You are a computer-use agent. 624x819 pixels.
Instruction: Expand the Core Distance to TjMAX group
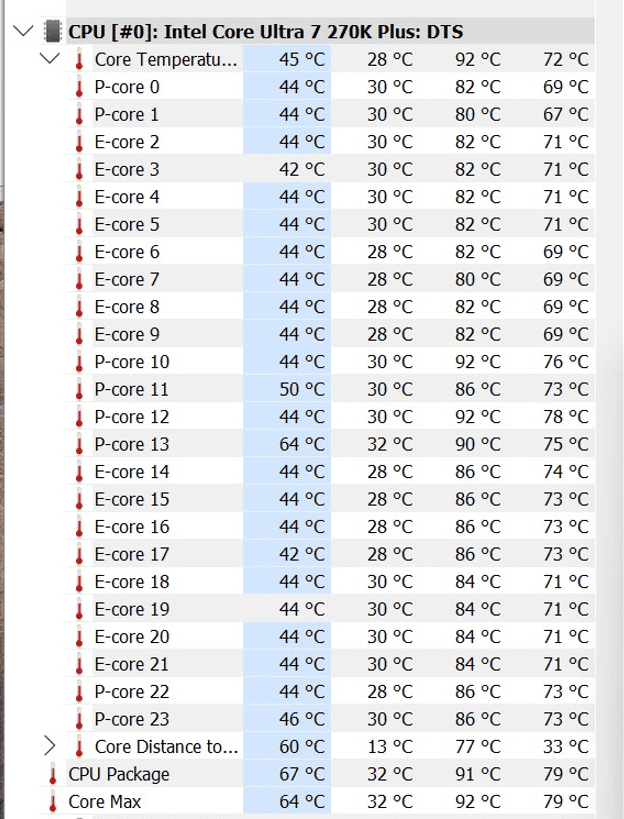point(50,746)
